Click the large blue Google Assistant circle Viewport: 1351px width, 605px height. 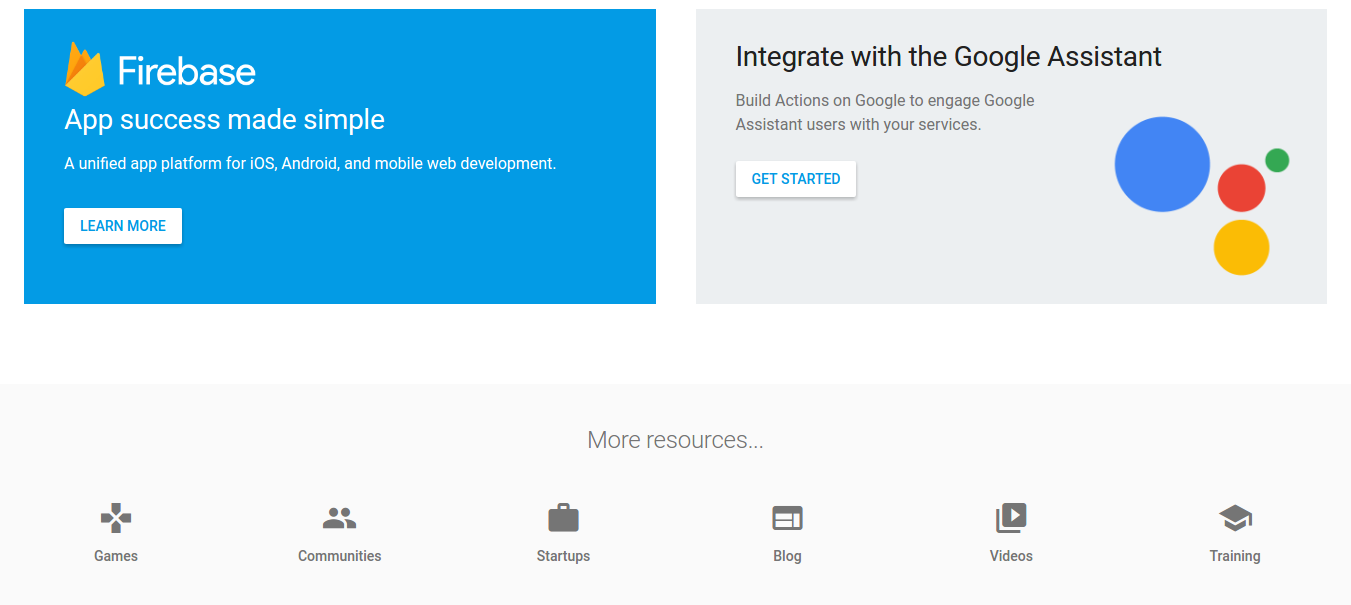coord(1162,164)
